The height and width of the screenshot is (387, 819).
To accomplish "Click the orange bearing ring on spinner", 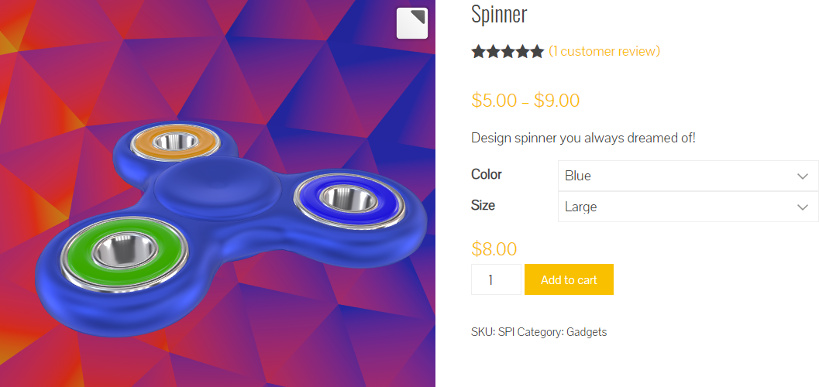I will (x=175, y=142).
